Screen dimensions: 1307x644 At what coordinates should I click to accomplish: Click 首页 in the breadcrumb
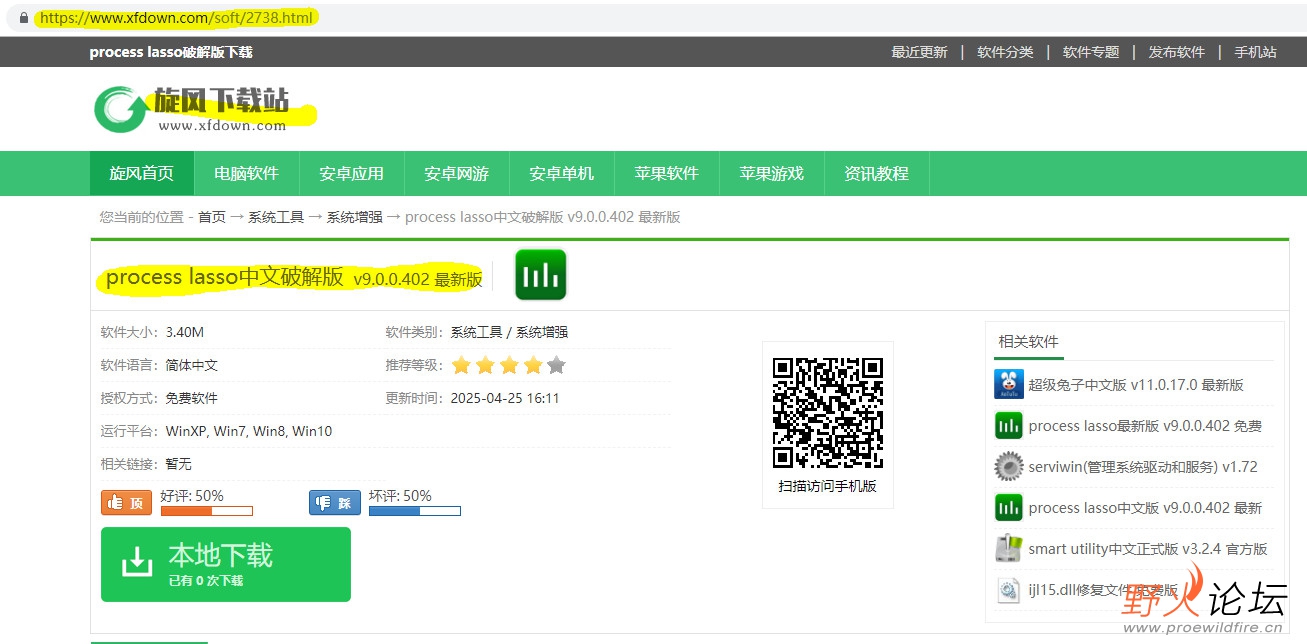pos(212,217)
